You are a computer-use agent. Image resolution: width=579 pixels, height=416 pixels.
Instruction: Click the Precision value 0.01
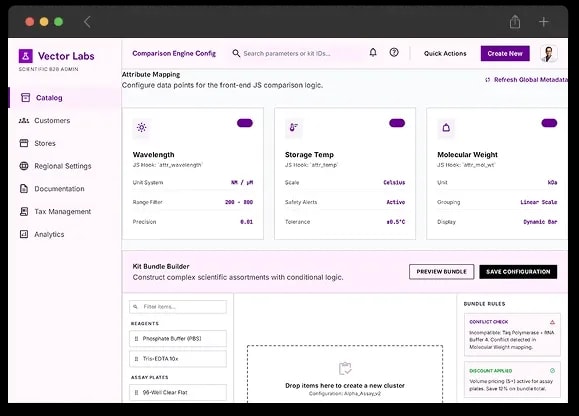247,222
